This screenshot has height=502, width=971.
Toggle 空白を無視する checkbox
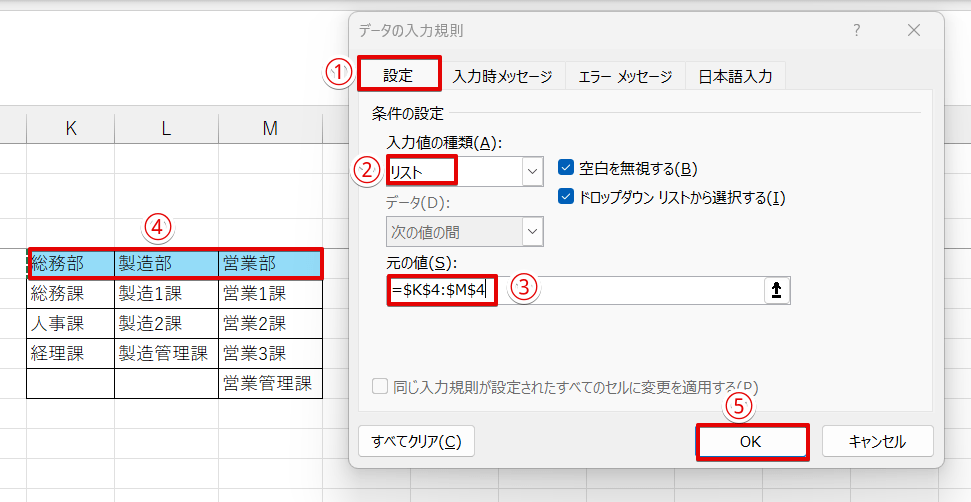click(x=566, y=168)
